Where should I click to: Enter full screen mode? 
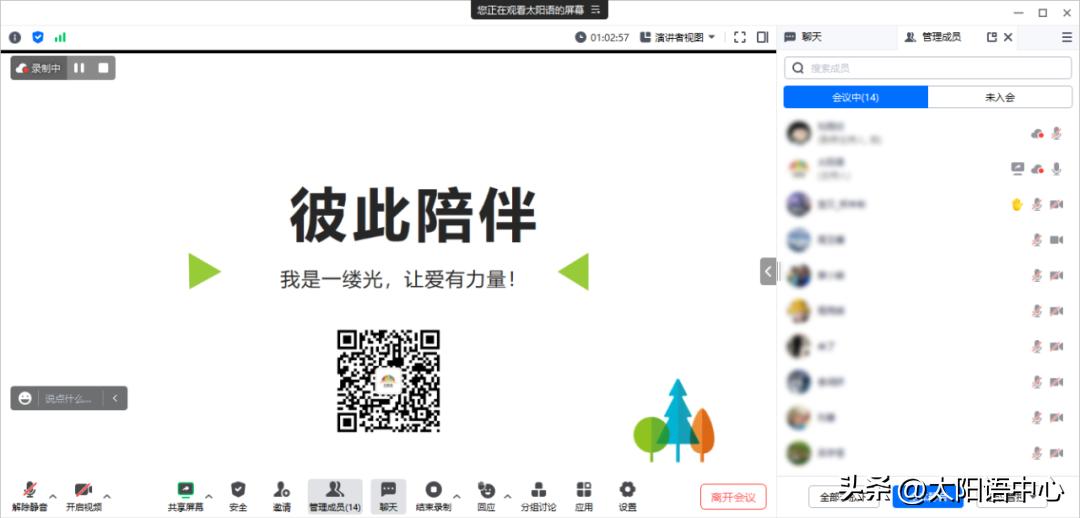pyautogui.click(x=740, y=37)
